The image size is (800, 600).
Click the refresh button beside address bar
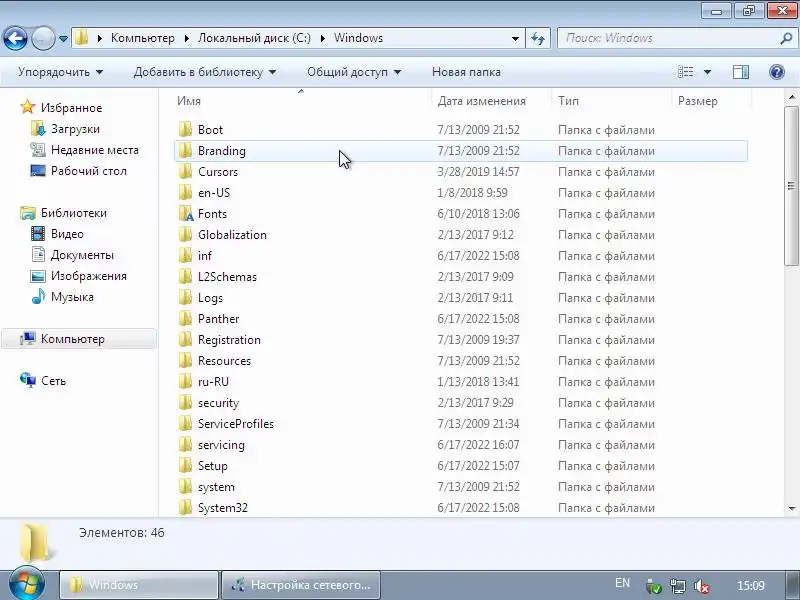pyautogui.click(x=538, y=38)
